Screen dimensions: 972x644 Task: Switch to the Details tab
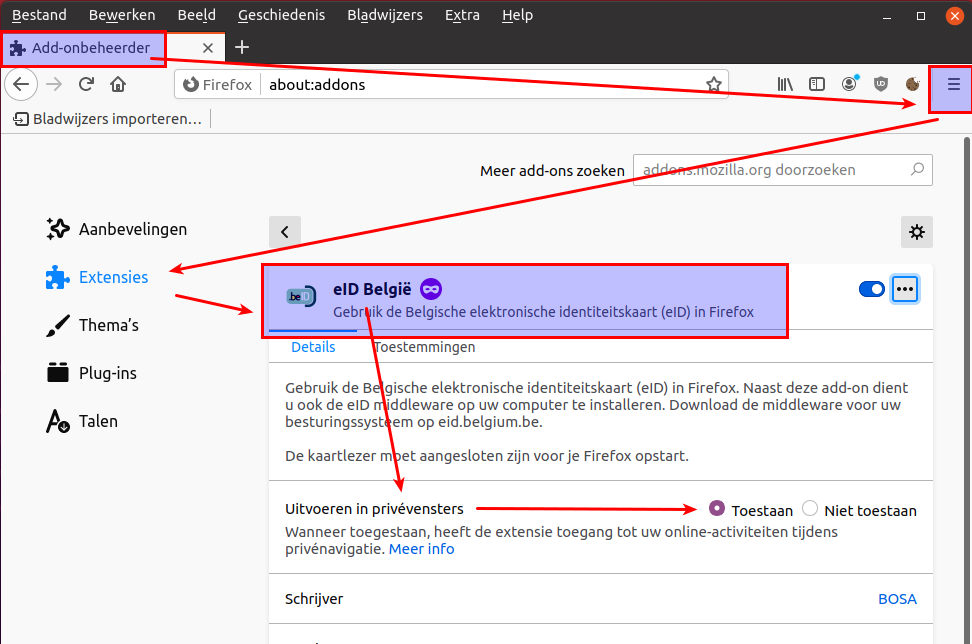point(313,347)
